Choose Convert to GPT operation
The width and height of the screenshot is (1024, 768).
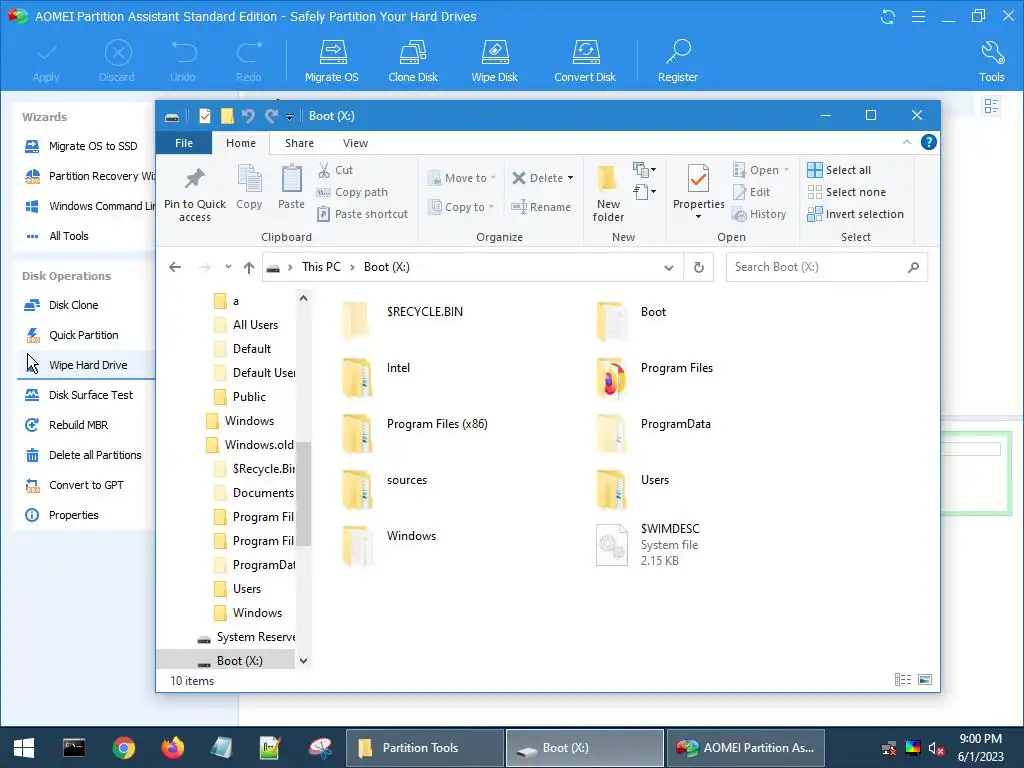click(74, 485)
